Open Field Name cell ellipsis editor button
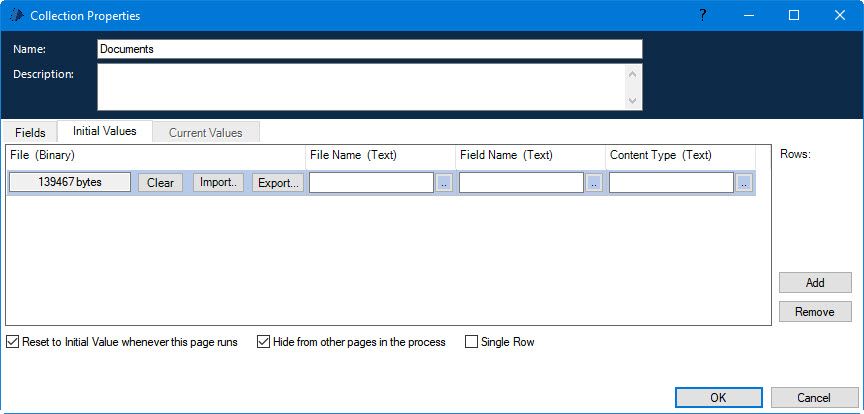The image size is (864, 414). click(594, 183)
